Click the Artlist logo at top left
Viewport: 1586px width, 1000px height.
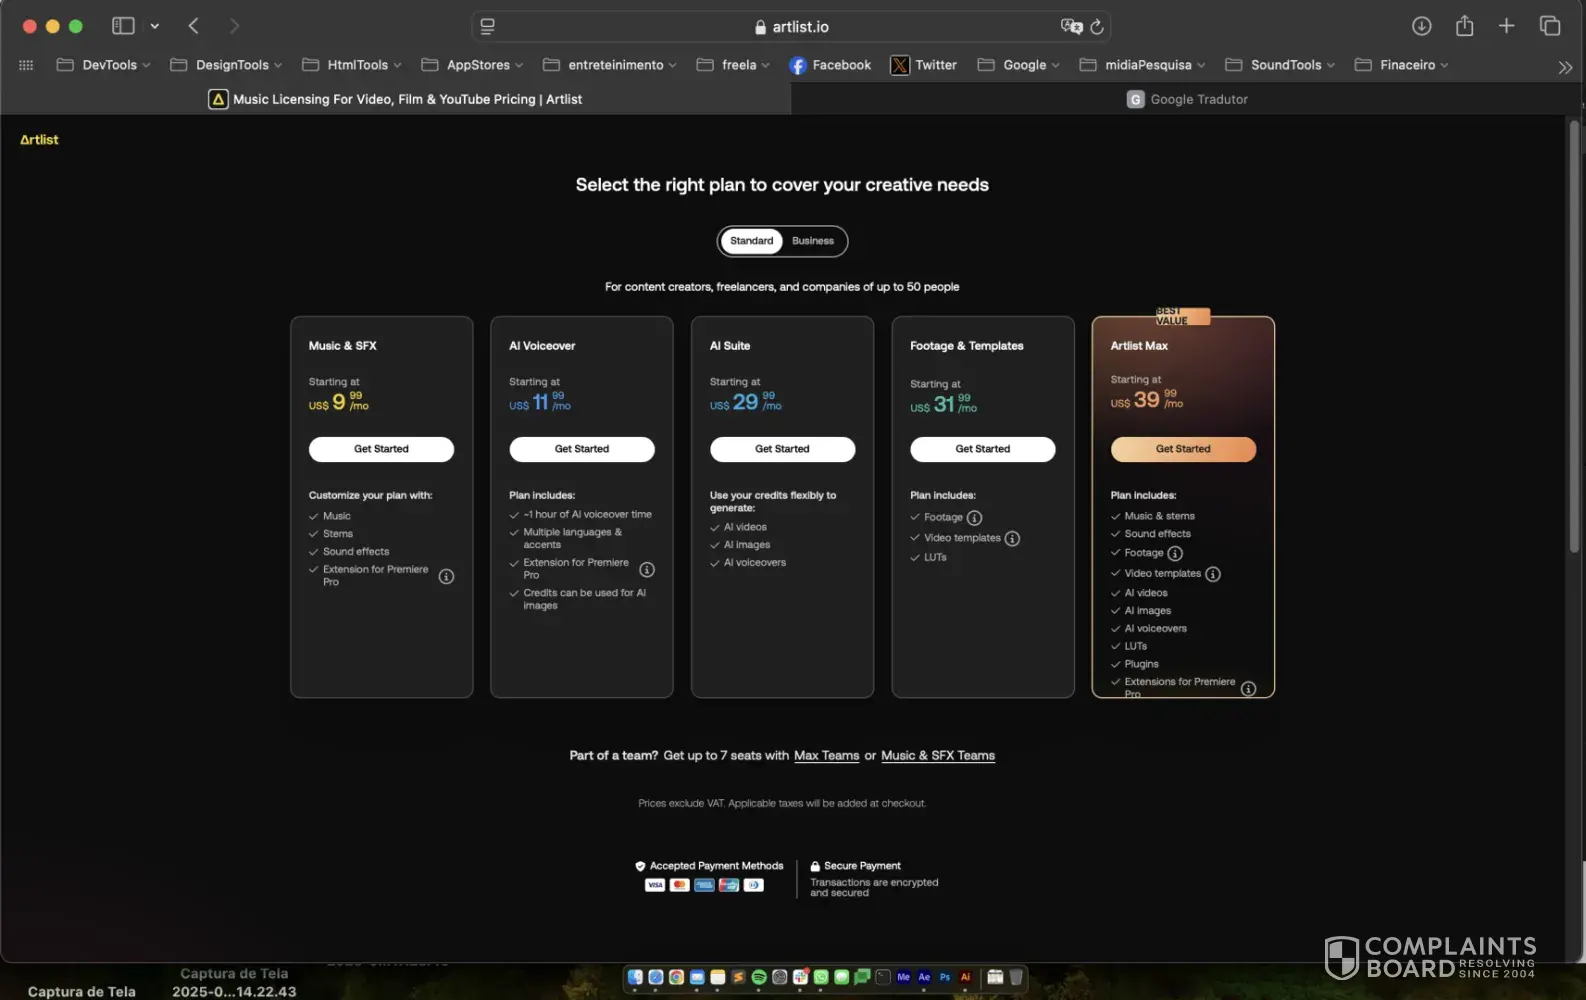pos(39,140)
